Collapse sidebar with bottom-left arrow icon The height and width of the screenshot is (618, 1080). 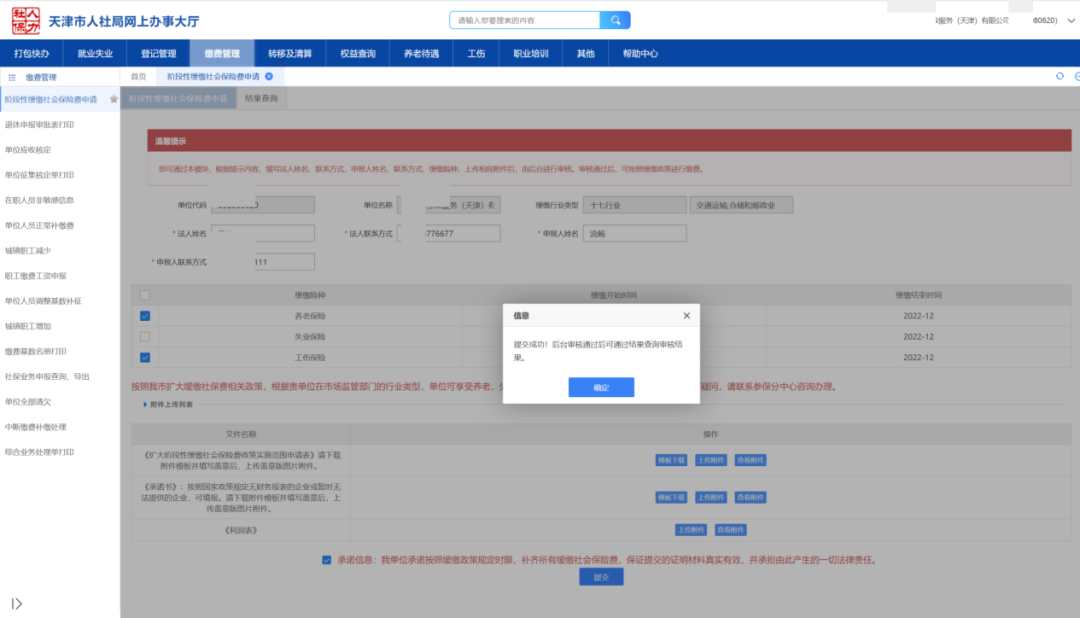[17, 603]
